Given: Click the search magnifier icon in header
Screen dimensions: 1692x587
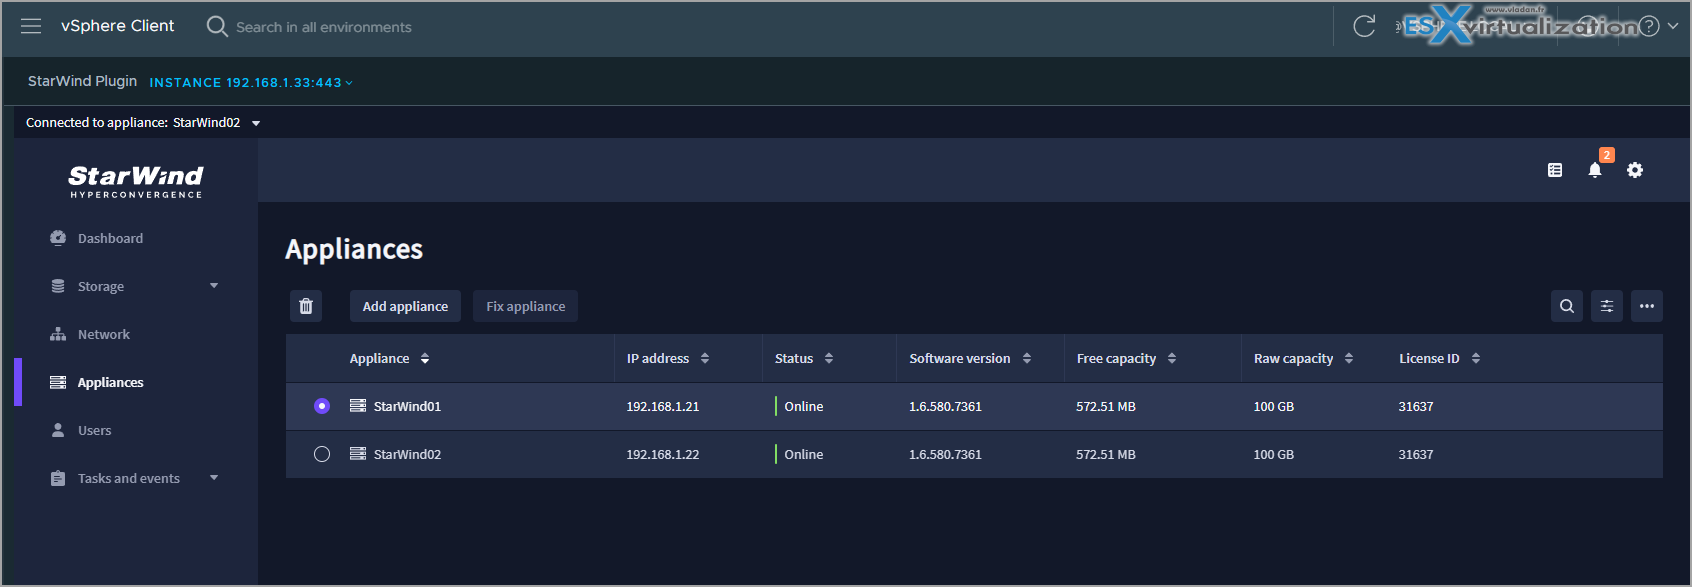Looking at the screenshot, I should 217,26.
